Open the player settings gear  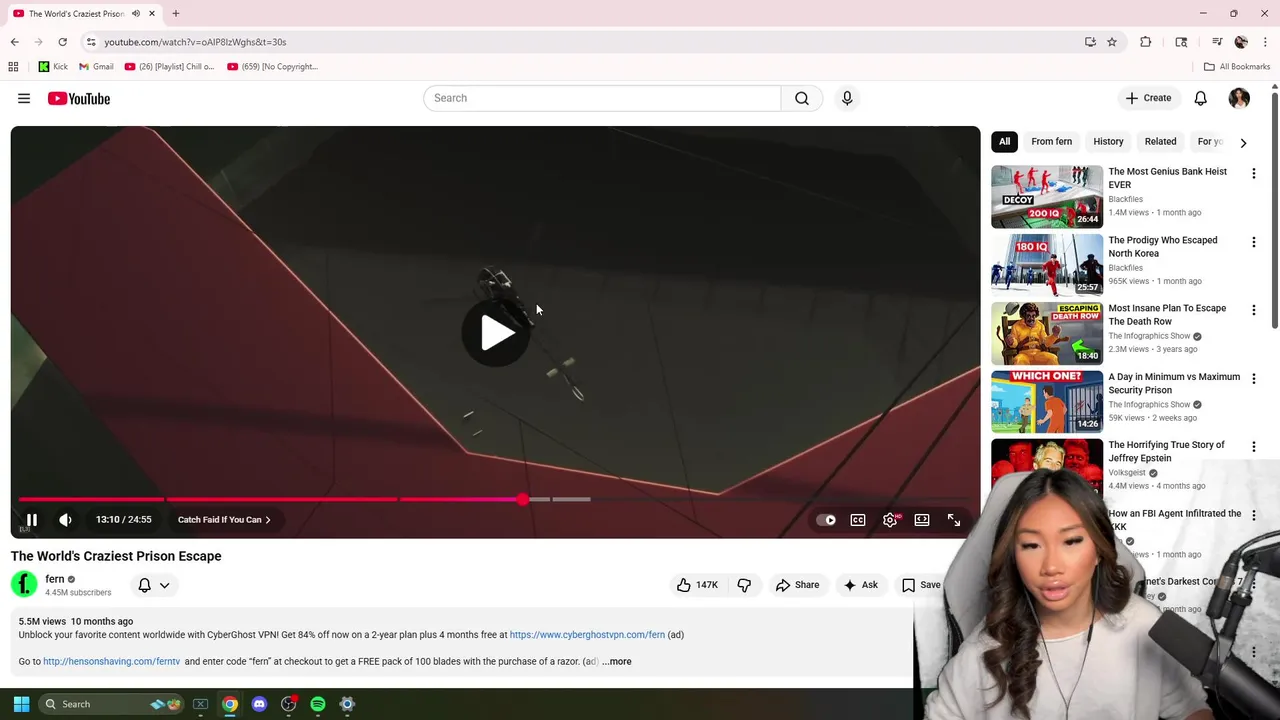pyautogui.click(x=890, y=520)
